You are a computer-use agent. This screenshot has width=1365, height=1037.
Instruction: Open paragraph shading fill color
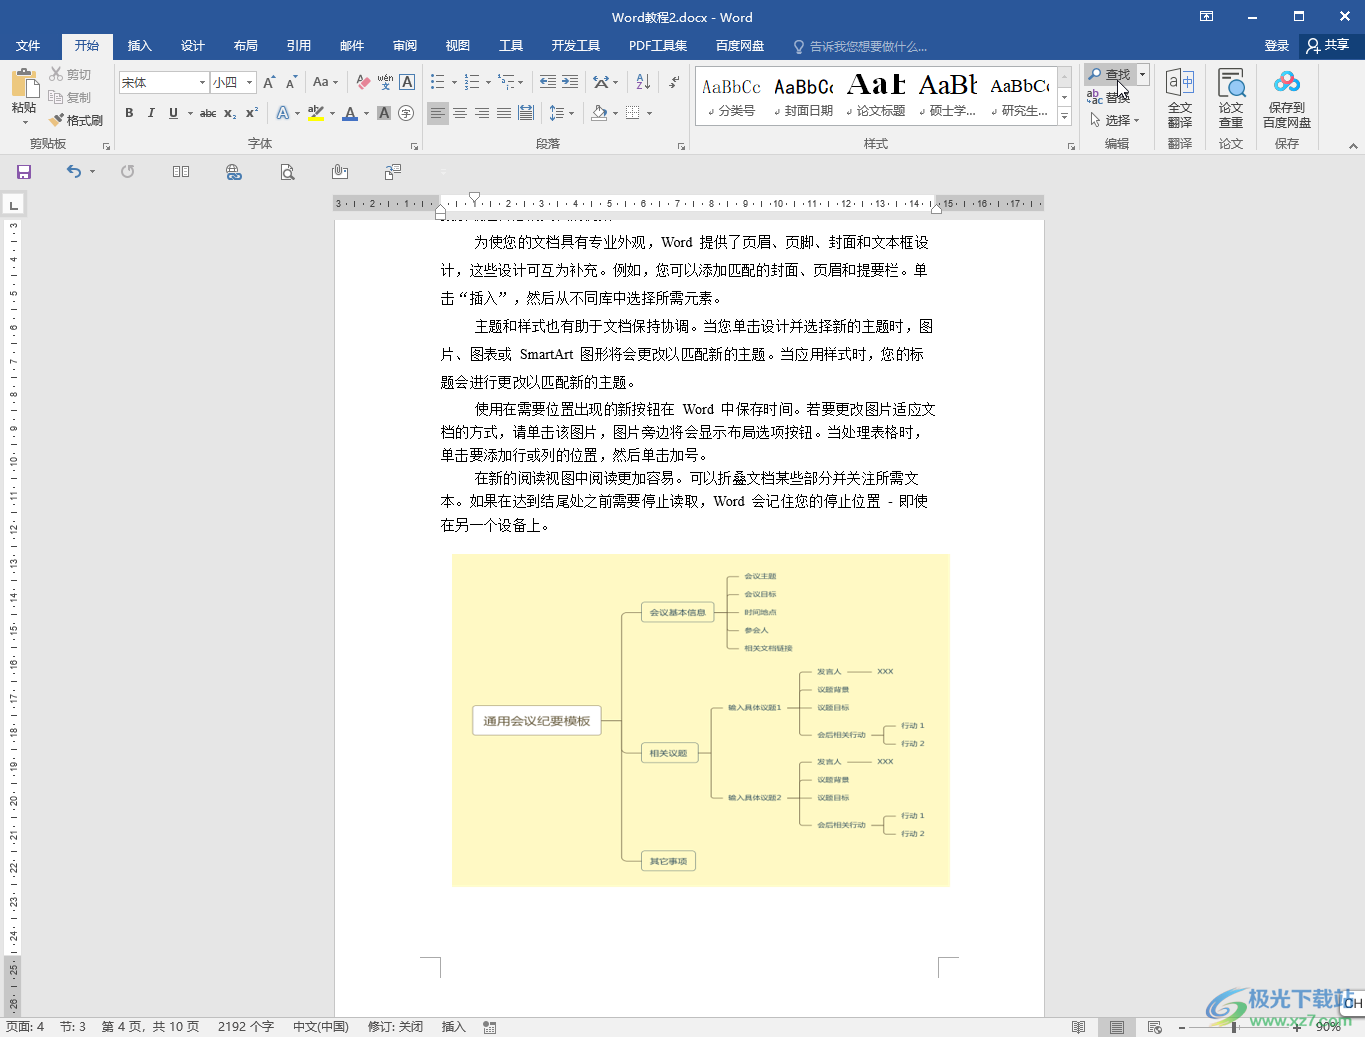tap(599, 113)
